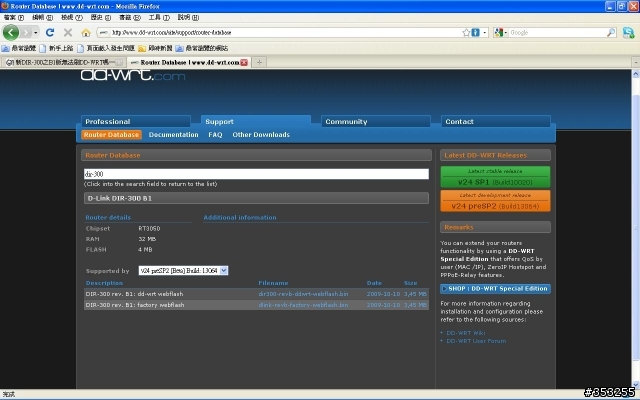This screenshot has height=400, width=640.
Task: Open the third bookmarks toolbar page item
Action: click(x=106, y=48)
